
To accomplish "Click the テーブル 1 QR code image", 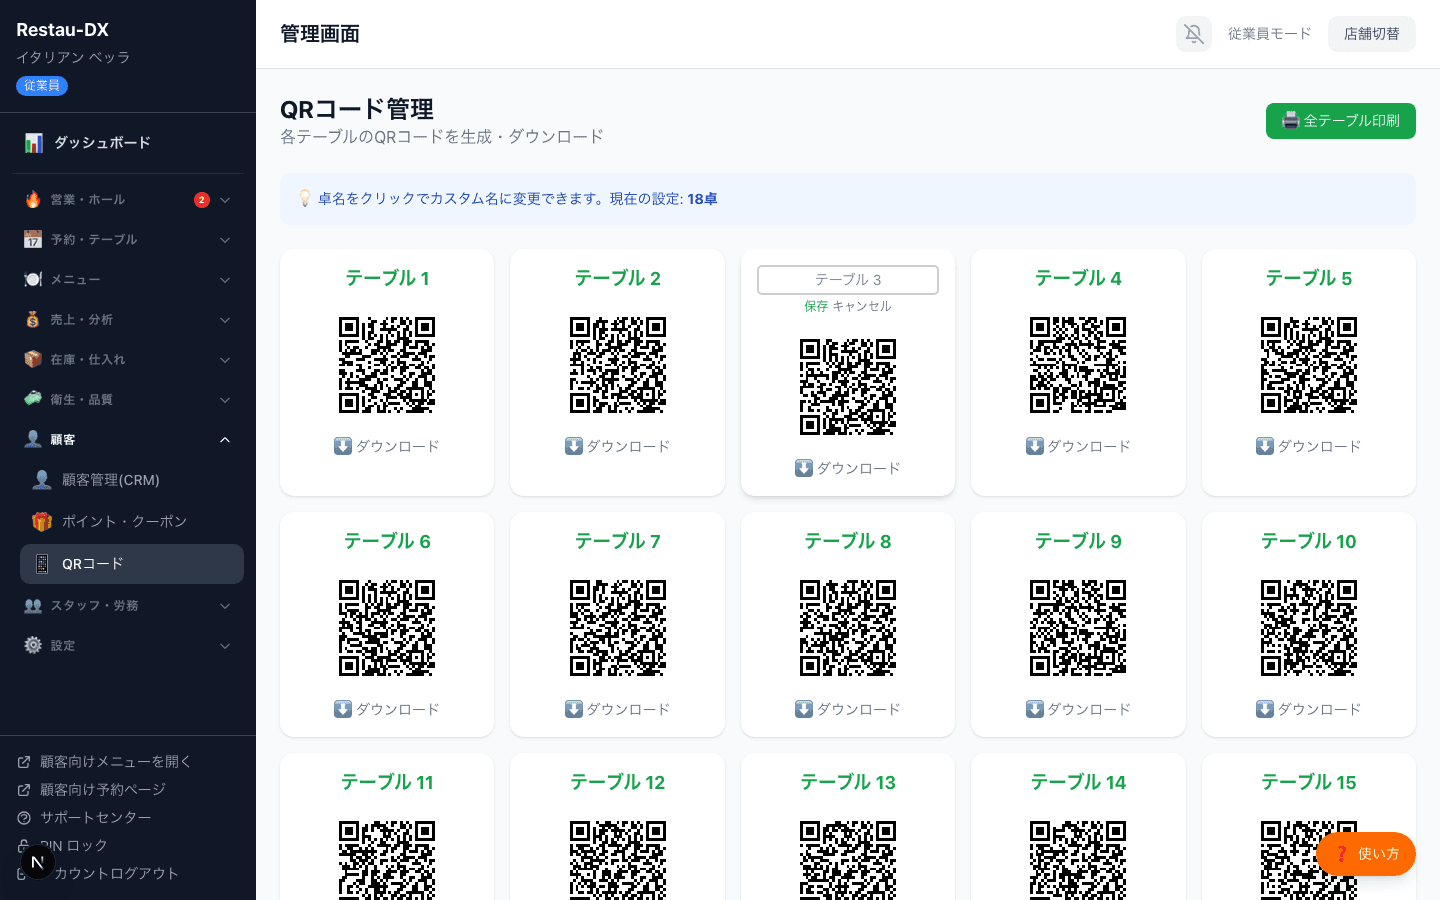I will 387,365.
